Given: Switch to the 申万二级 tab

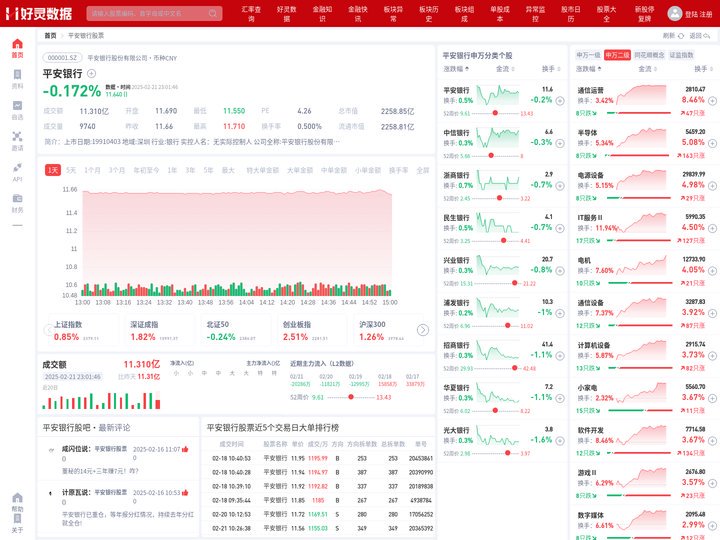Looking at the screenshot, I should pyautogui.click(x=617, y=55).
